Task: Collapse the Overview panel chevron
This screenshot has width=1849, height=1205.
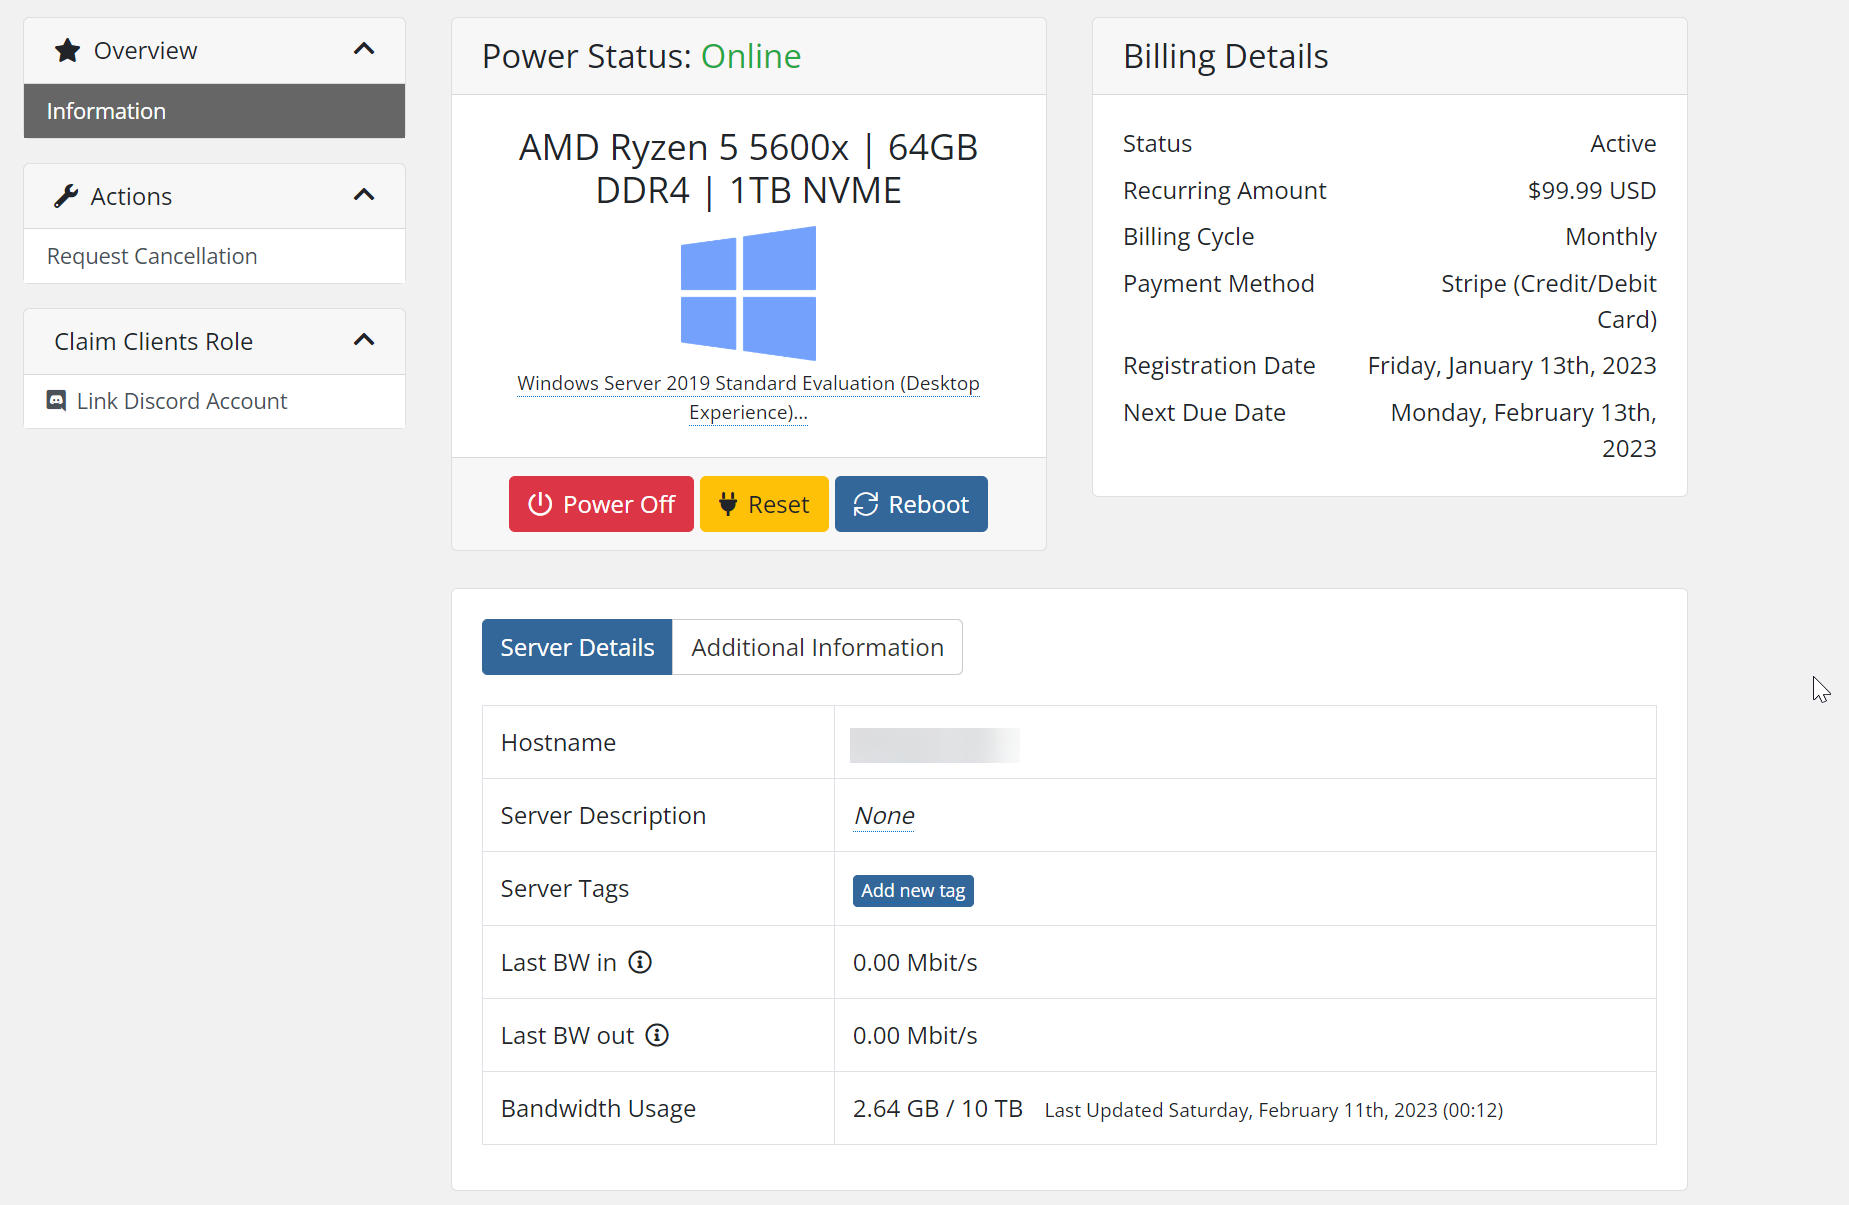Action: [364, 49]
